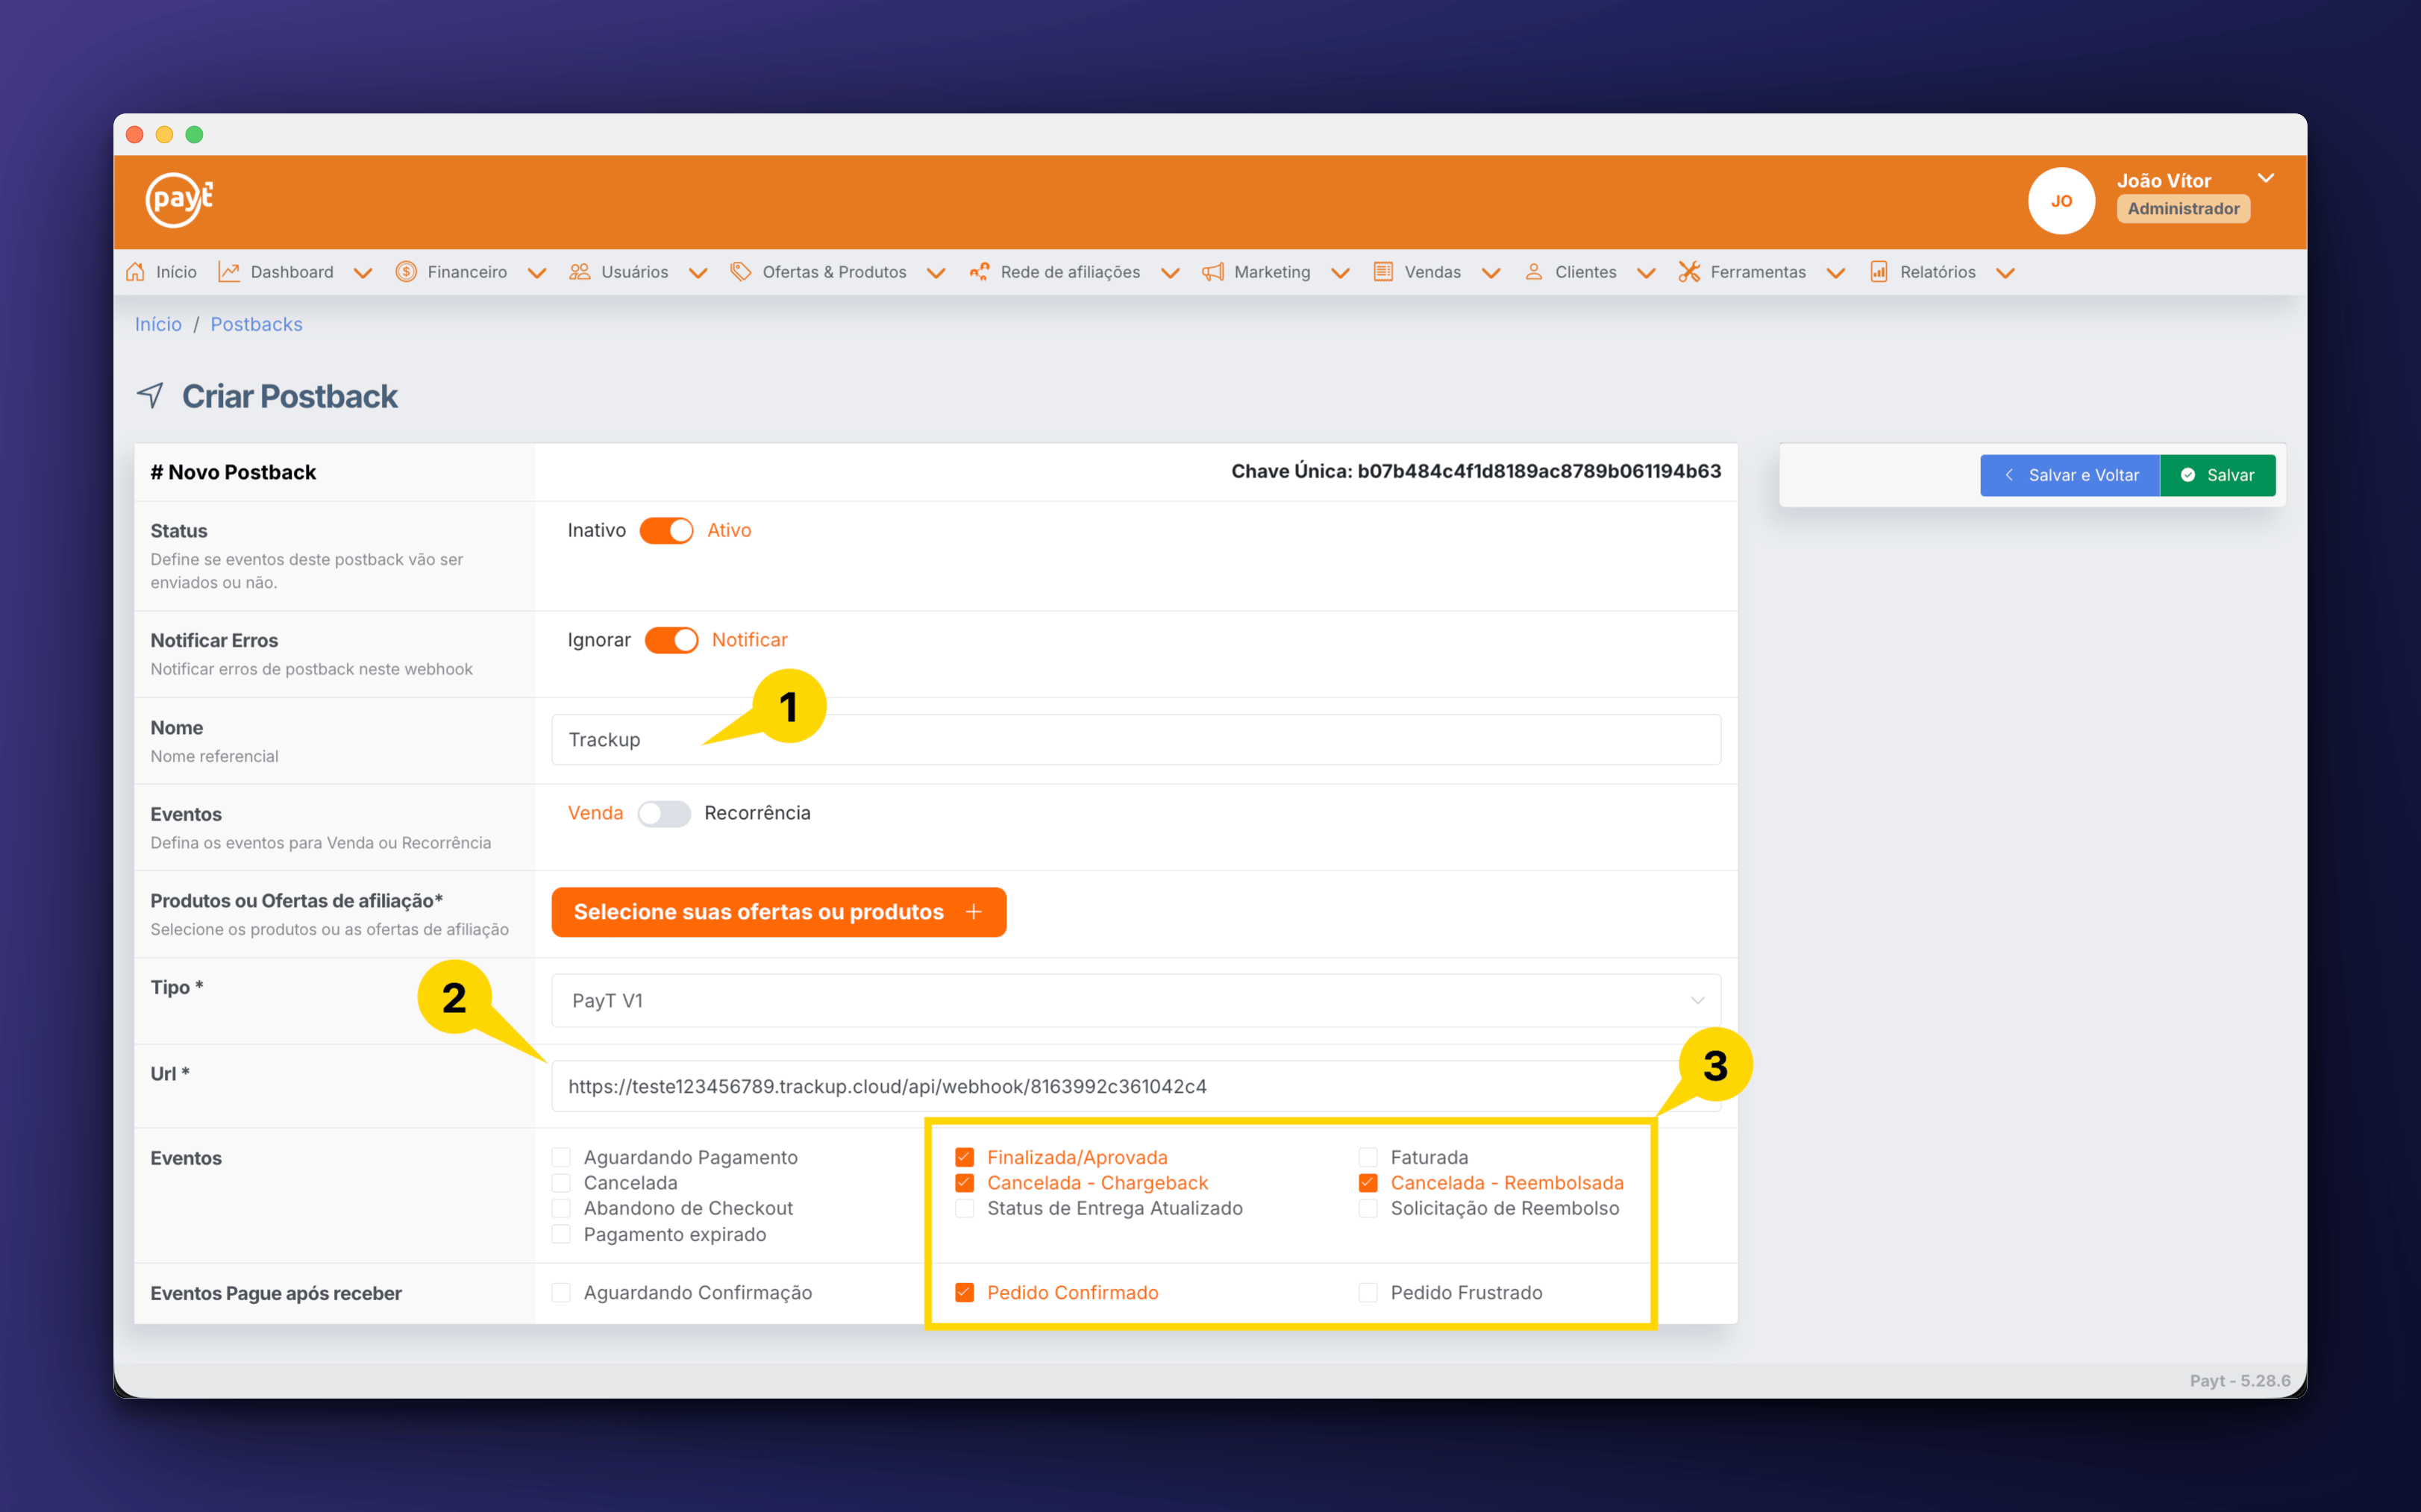Image resolution: width=2421 pixels, height=1512 pixels.
Task: Expand the Rede de afiliações chevron
Action: pos(1170,273)
